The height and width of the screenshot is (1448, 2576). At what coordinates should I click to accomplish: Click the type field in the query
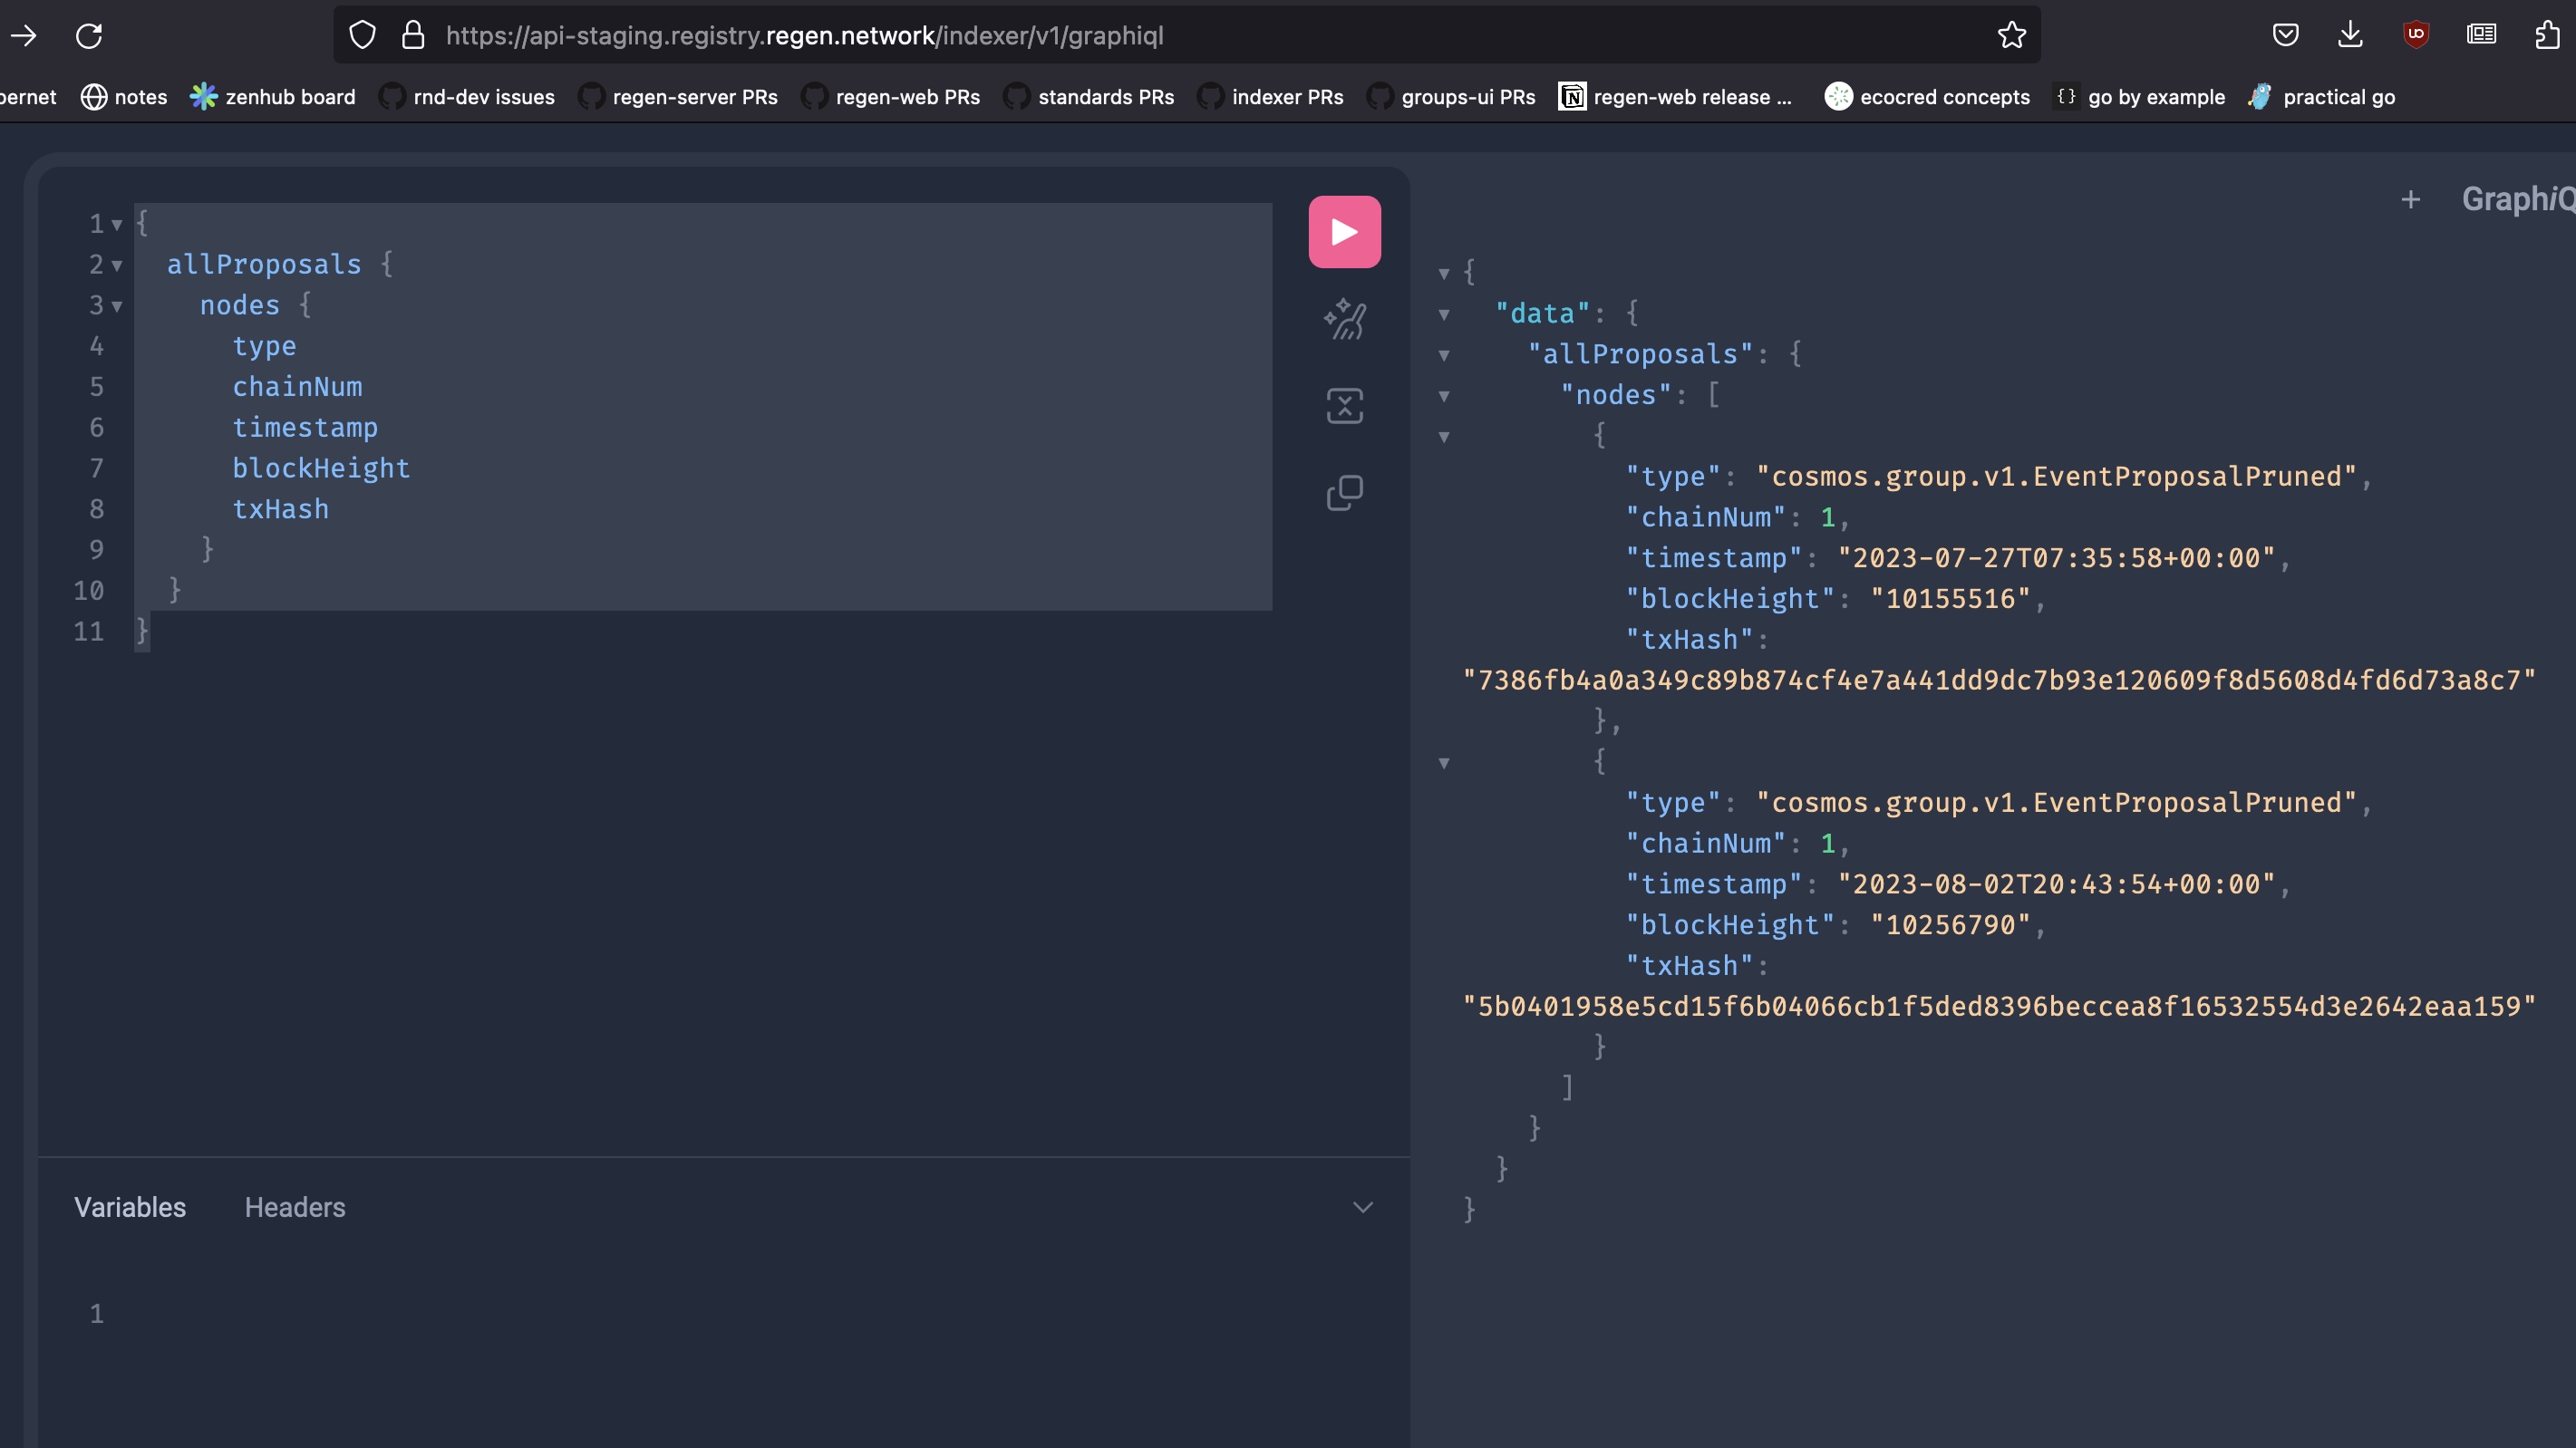click(x=264, y=346)
